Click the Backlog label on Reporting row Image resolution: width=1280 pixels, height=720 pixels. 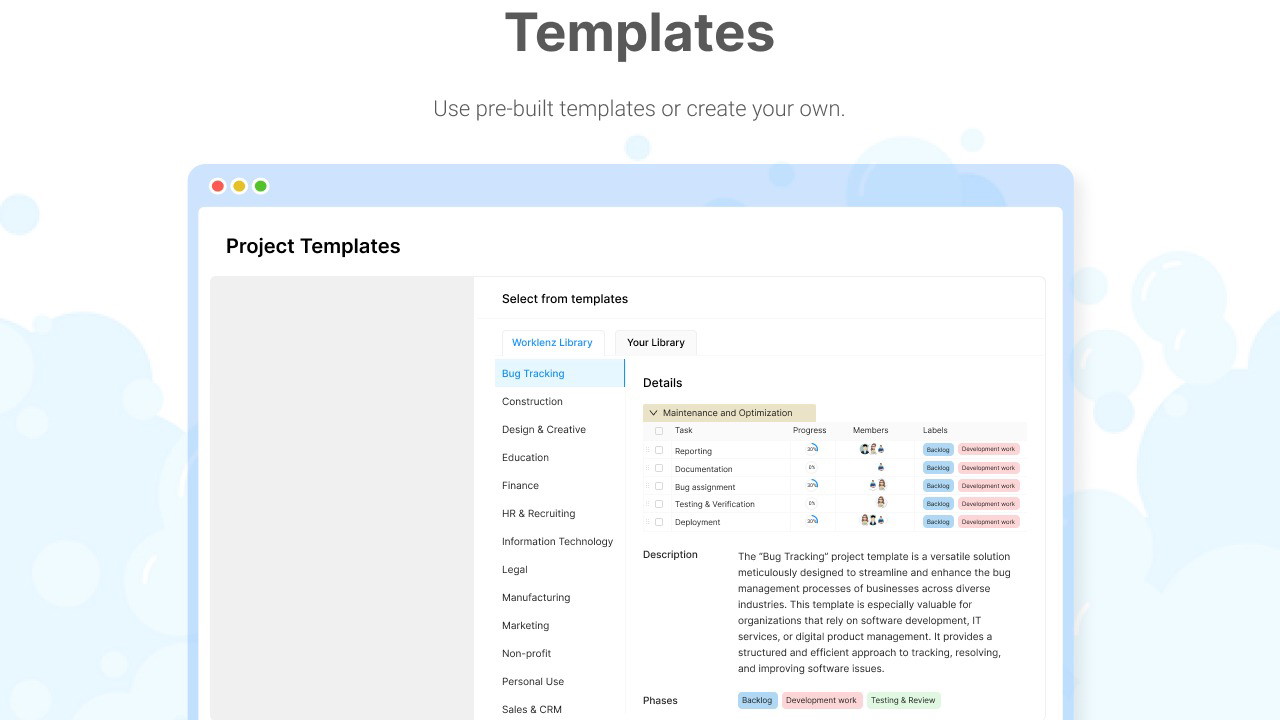coord(938,450)
